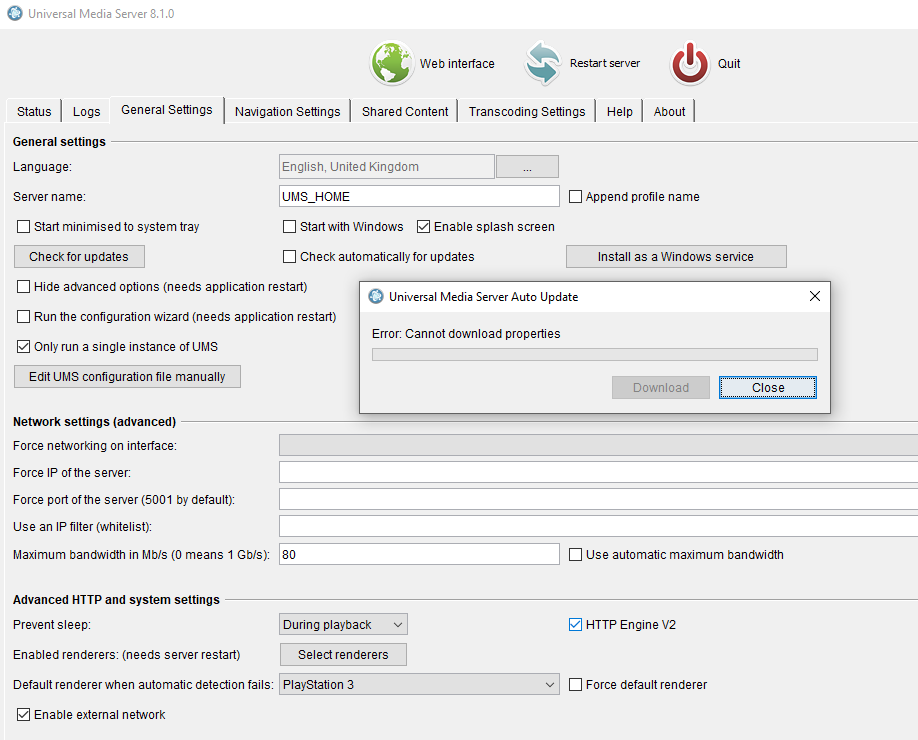Enable Run the configuration wizard checkbox
This screenshot has width=918, height=740.
[x=23, y=317]
